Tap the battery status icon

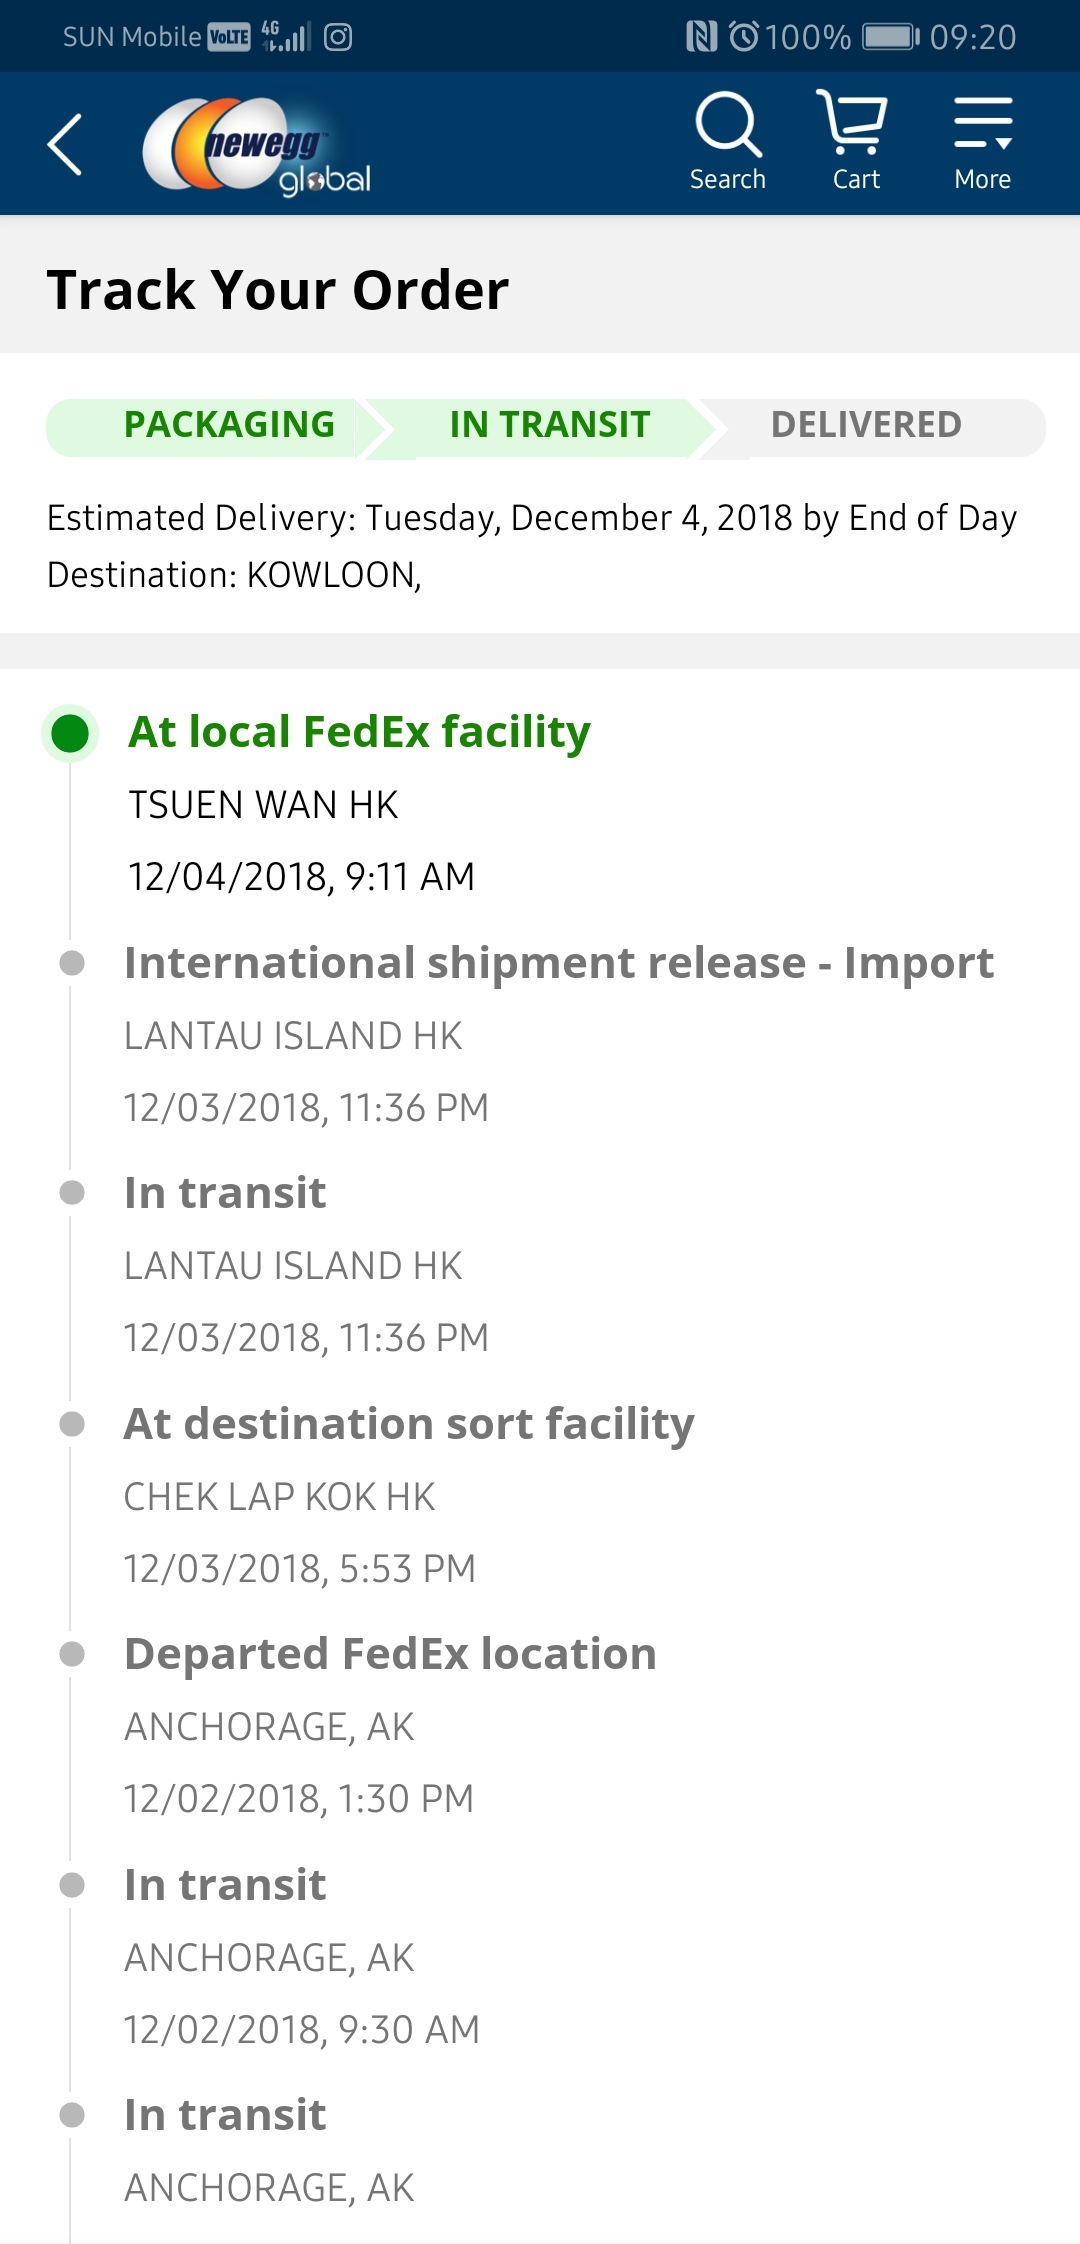[x=891, y=37]
